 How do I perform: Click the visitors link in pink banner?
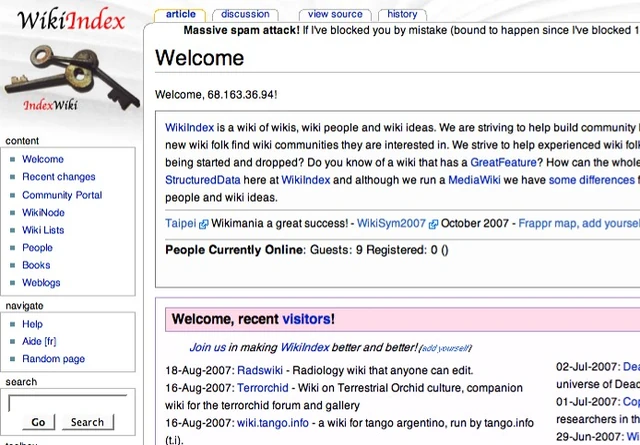(x=307, y=319)
